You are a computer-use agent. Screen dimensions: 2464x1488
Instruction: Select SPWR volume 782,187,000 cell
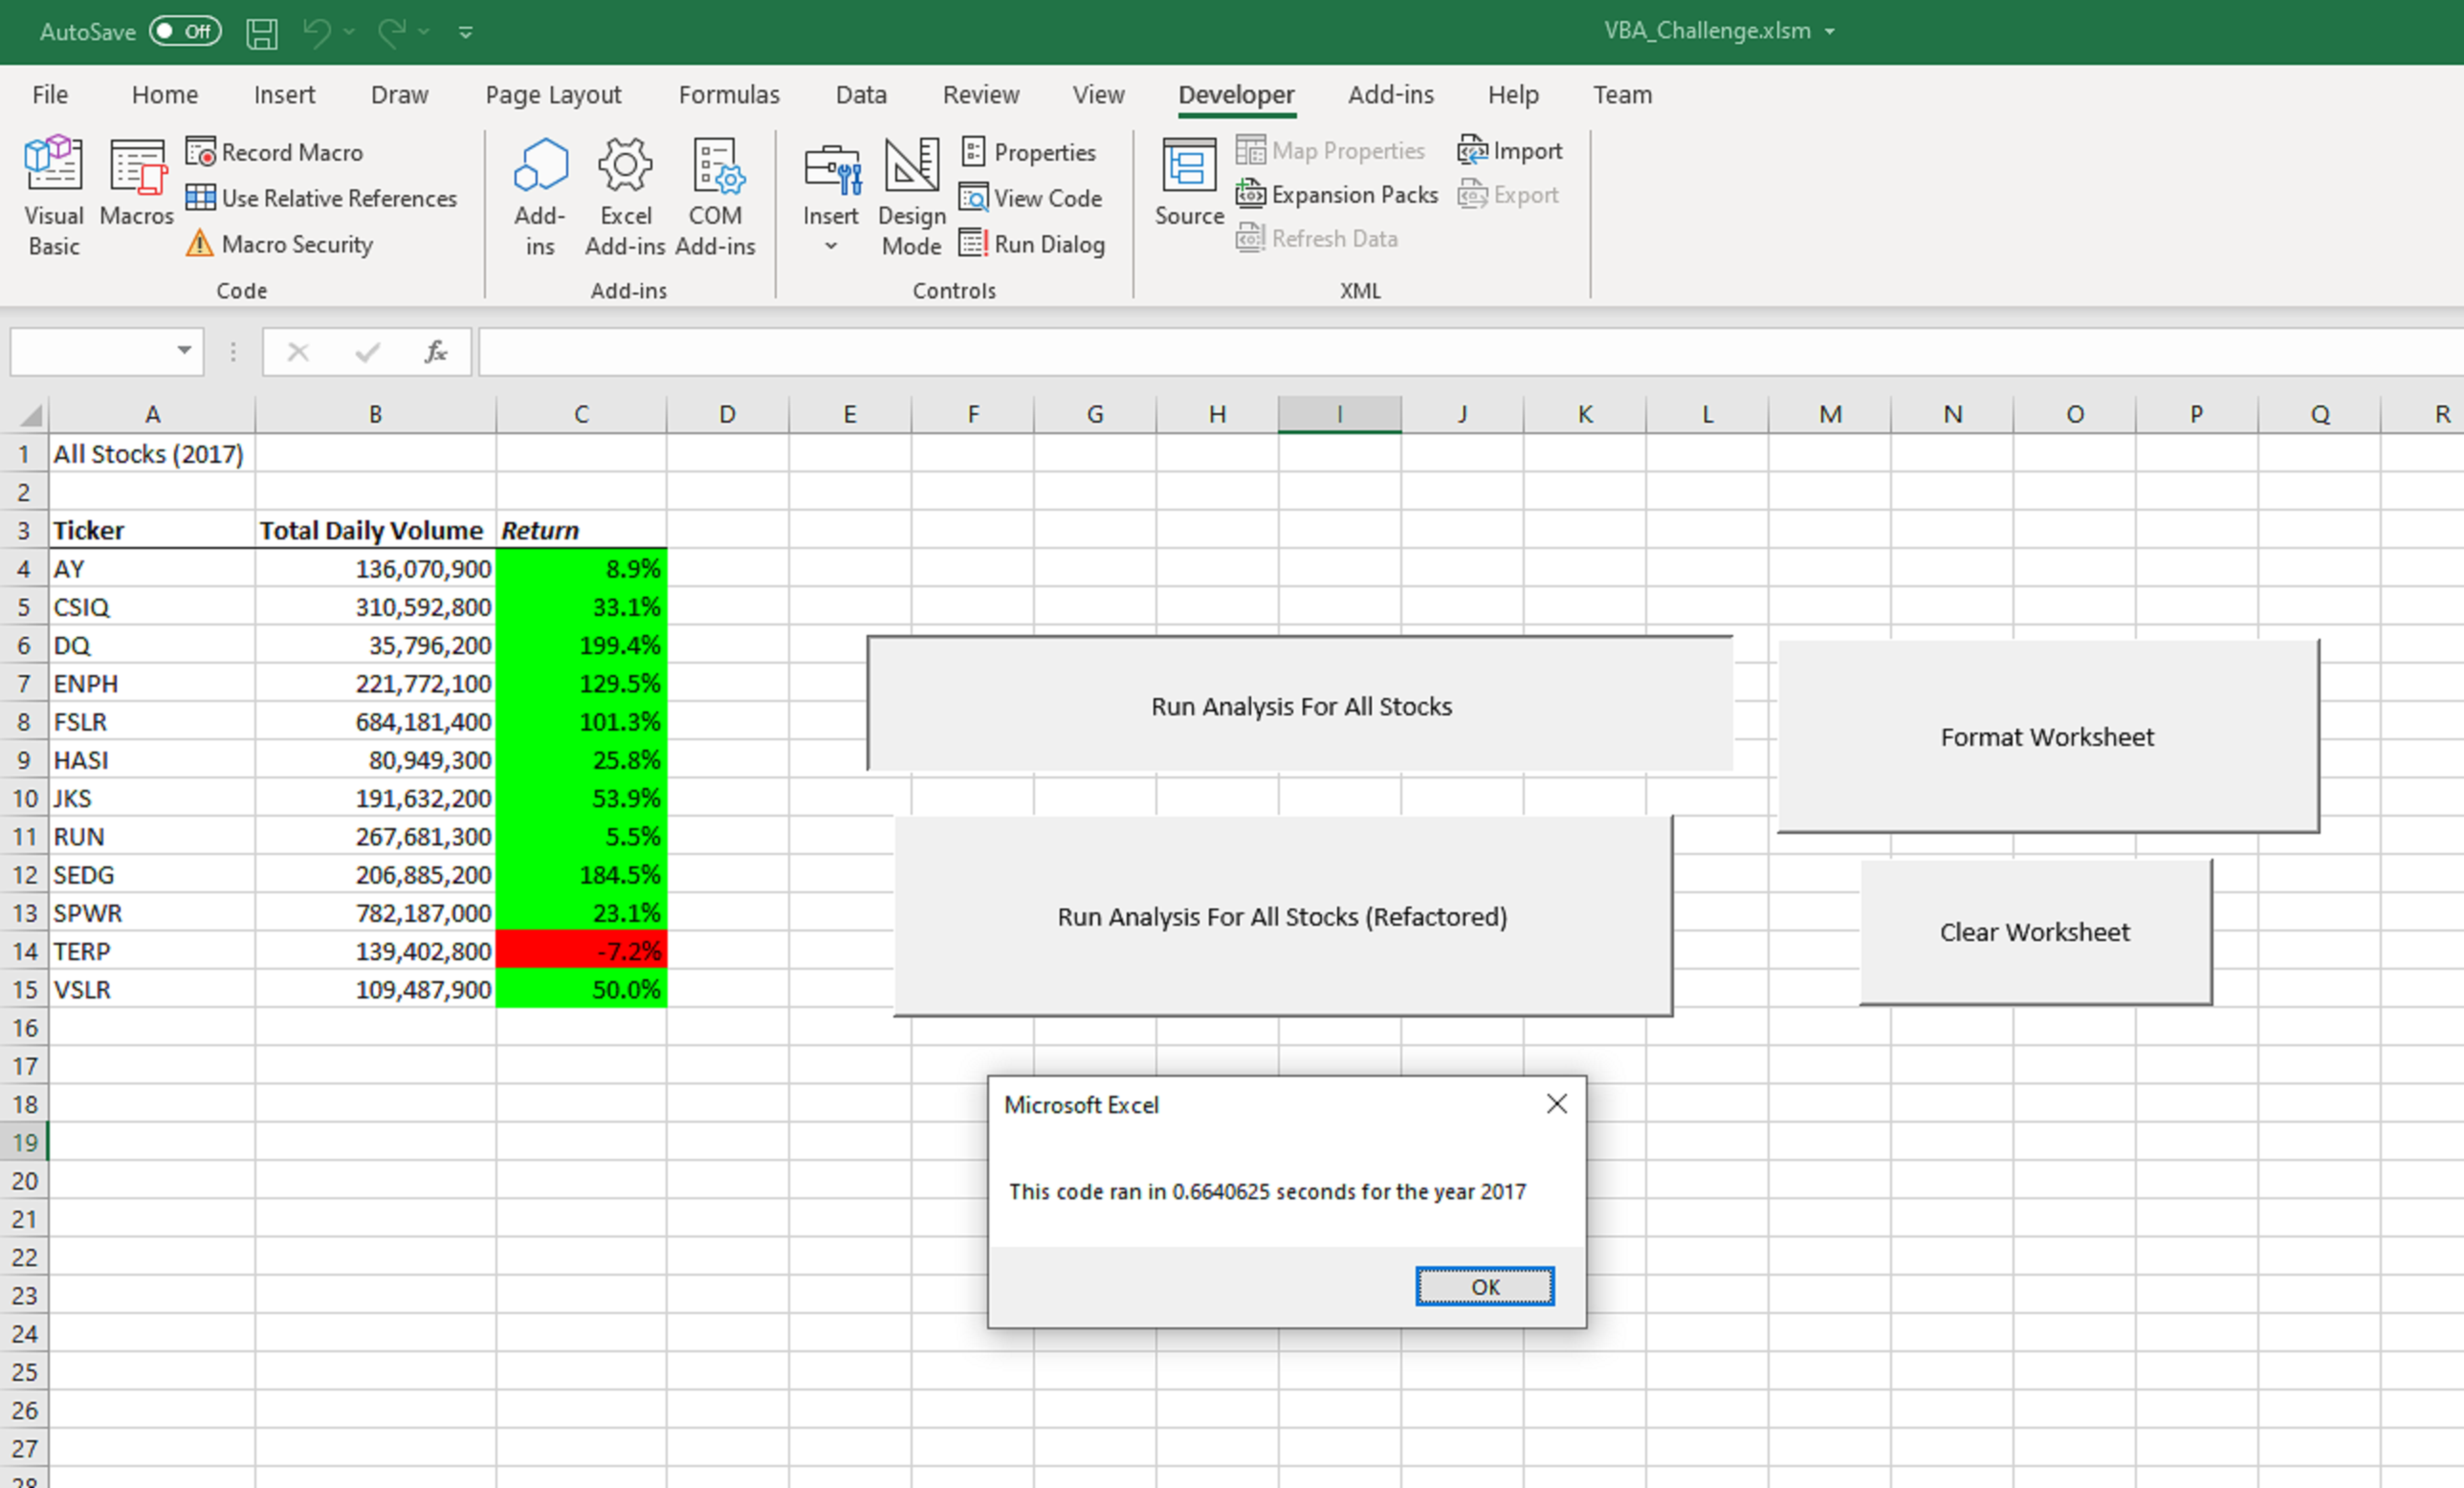pos(375,912)
